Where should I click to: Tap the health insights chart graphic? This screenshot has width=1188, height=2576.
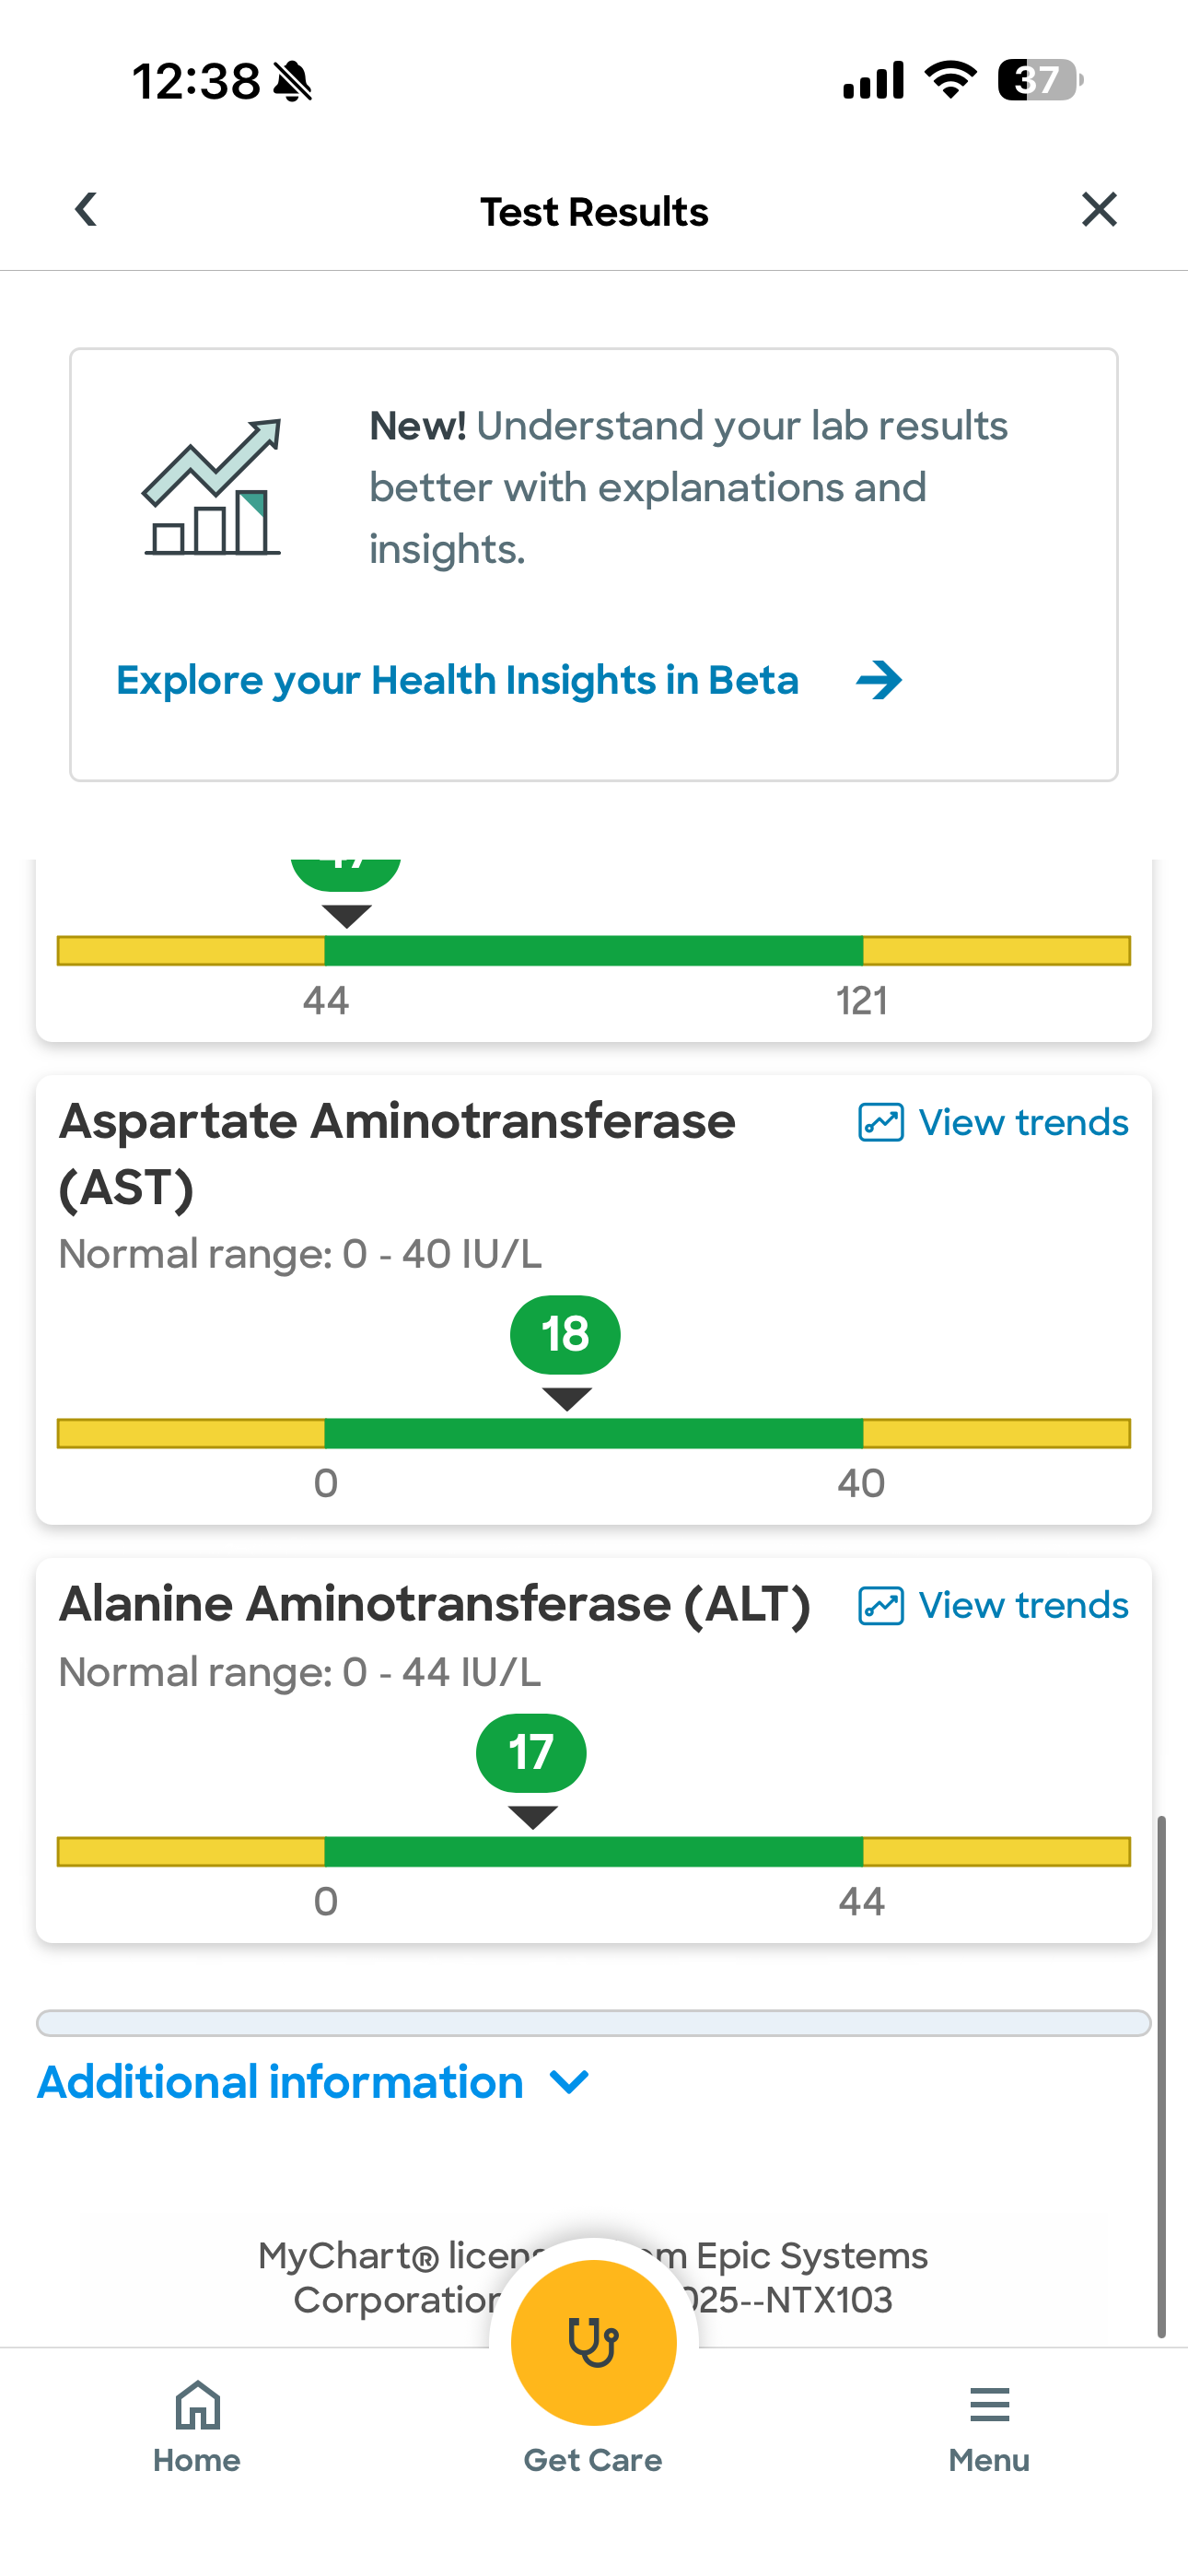[213, 487]
